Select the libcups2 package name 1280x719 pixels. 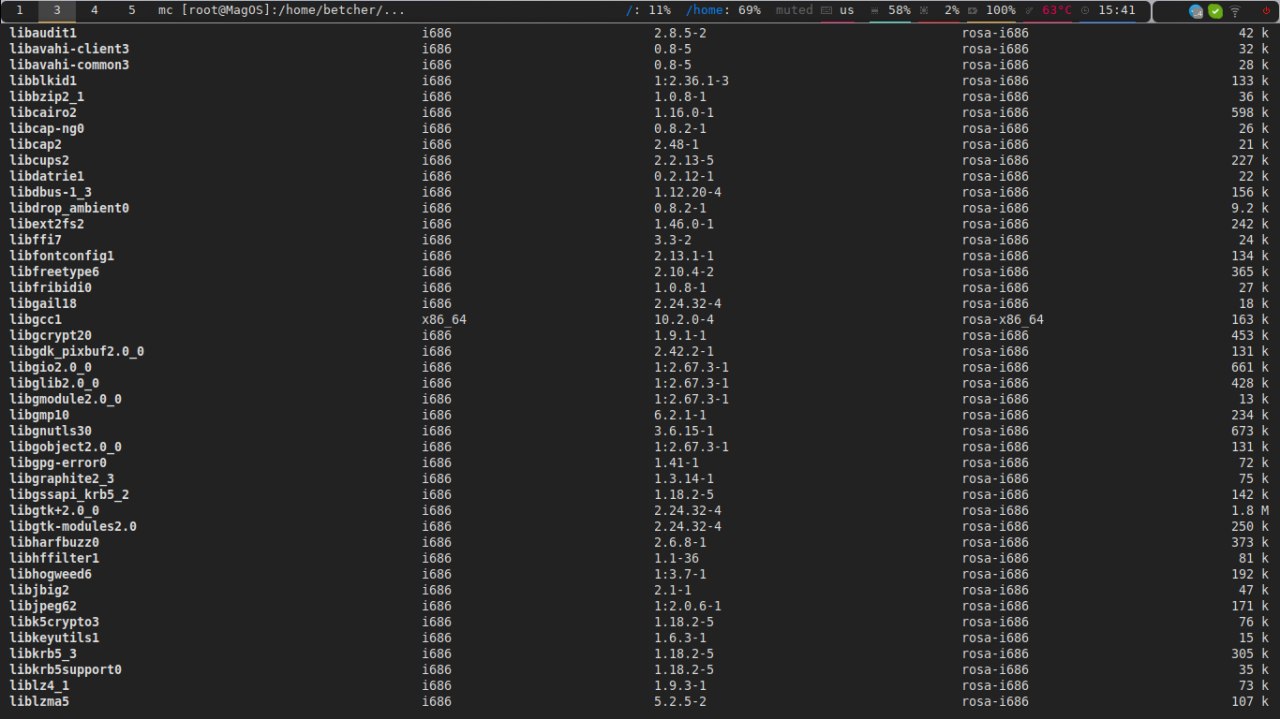coord(39,160)
